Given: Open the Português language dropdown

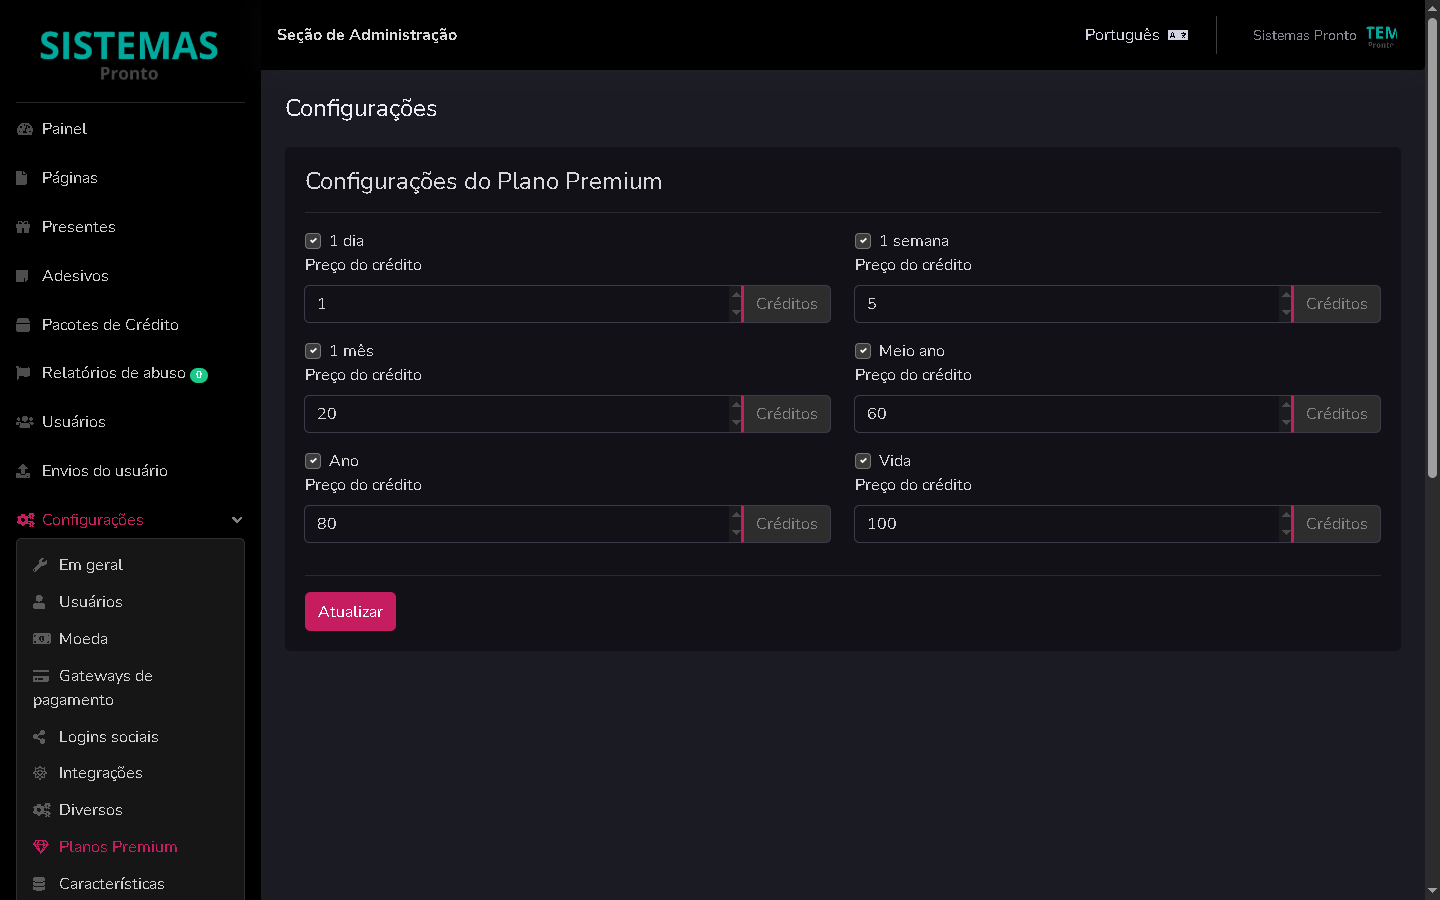Looking at the screenshot, I should pyautogui.click(x=1136, y=35).
